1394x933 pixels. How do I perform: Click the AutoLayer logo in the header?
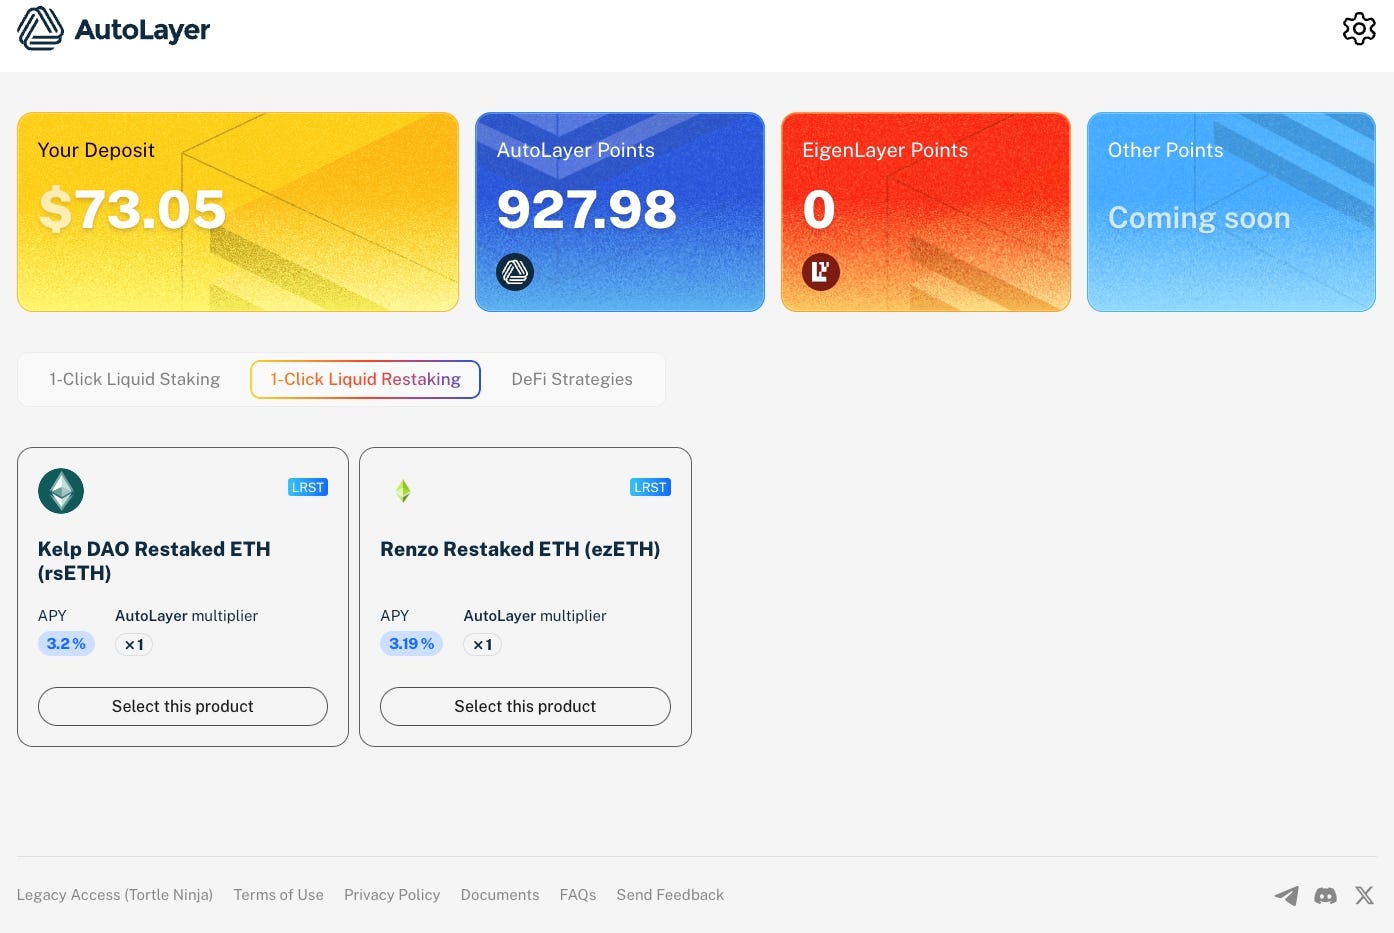(x=113, y=29)
